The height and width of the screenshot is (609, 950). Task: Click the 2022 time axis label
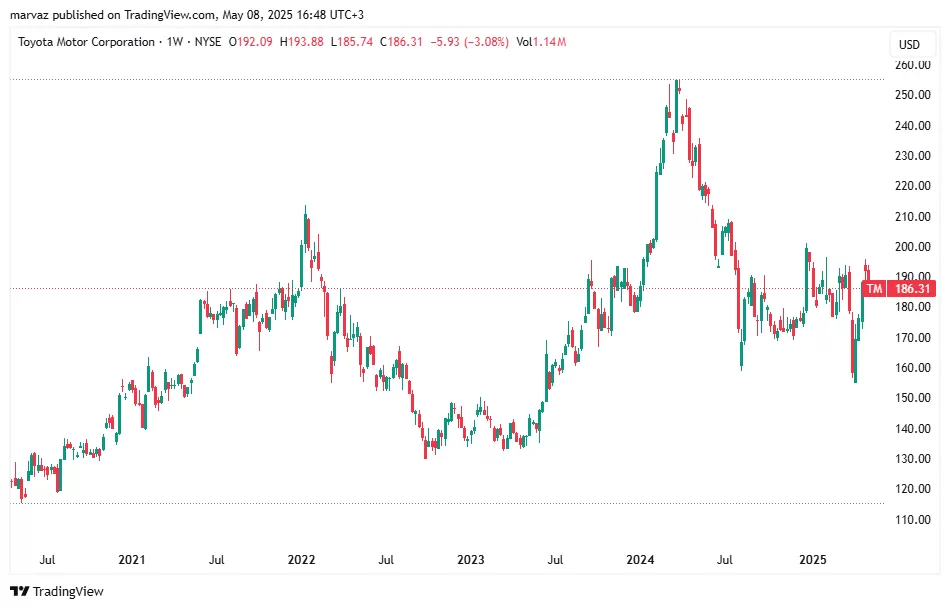pos(301,559)
